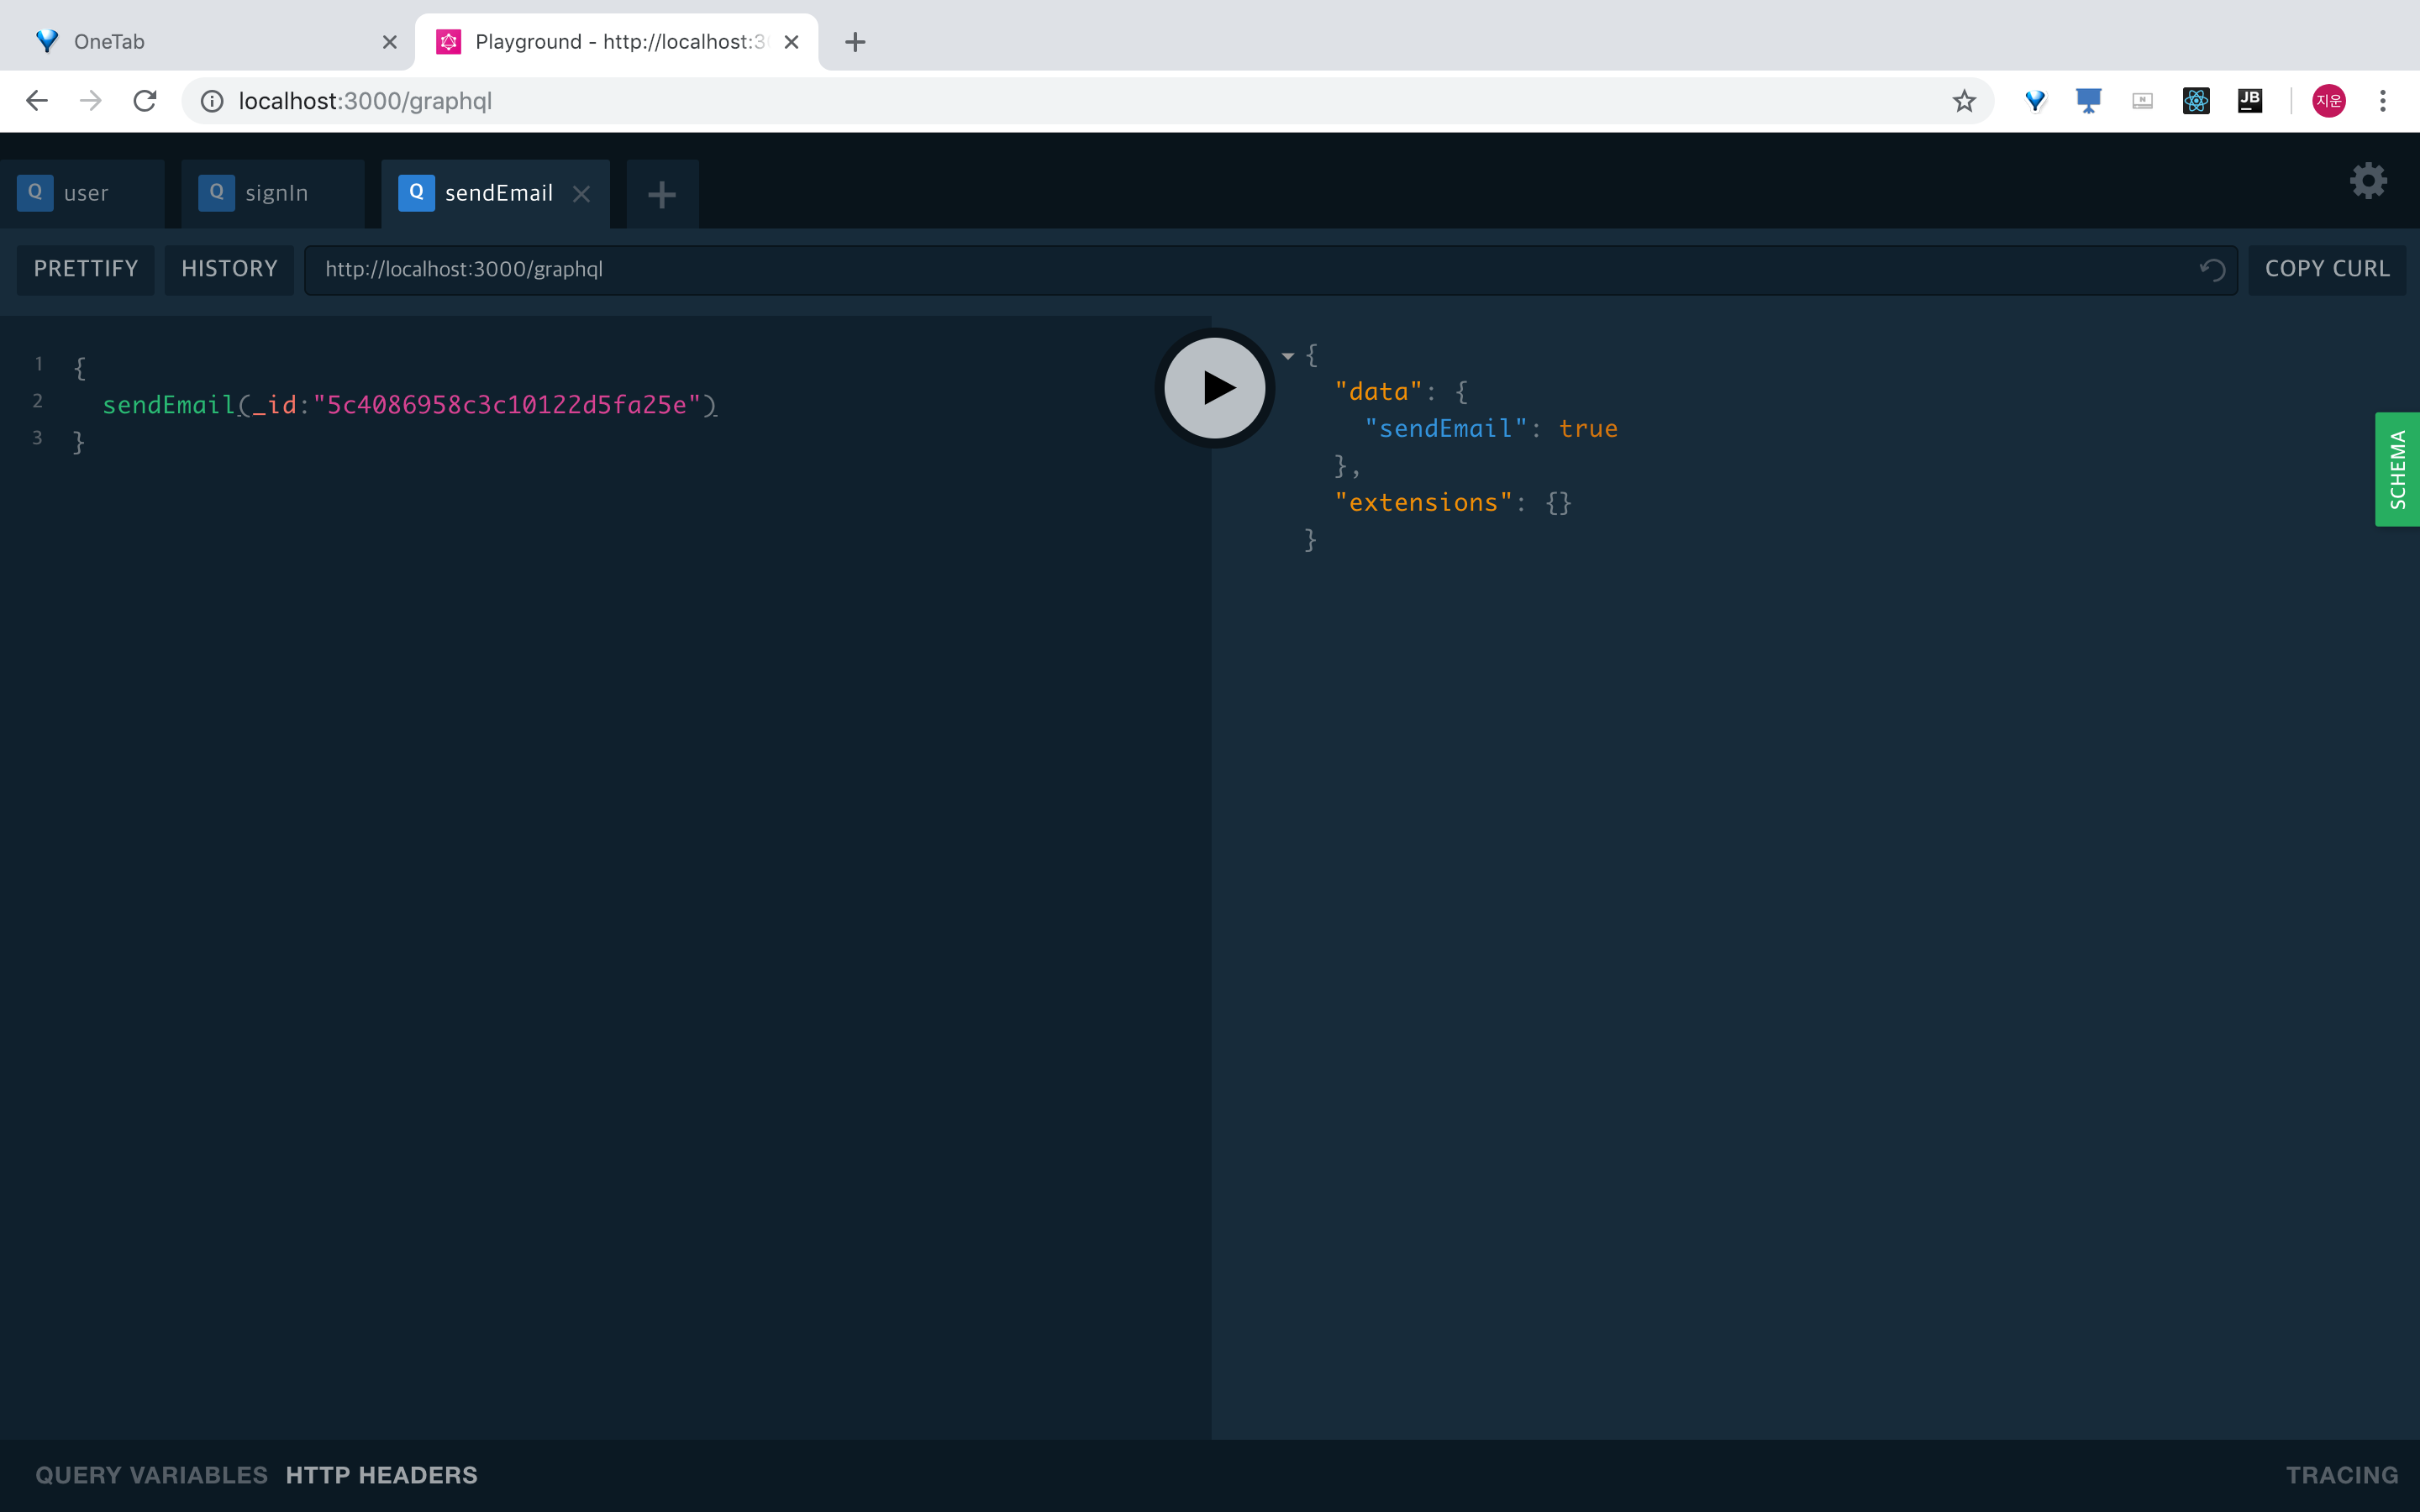
Task: Click the blue extension icon in the toolbar
Action: tap(2035, 100)
